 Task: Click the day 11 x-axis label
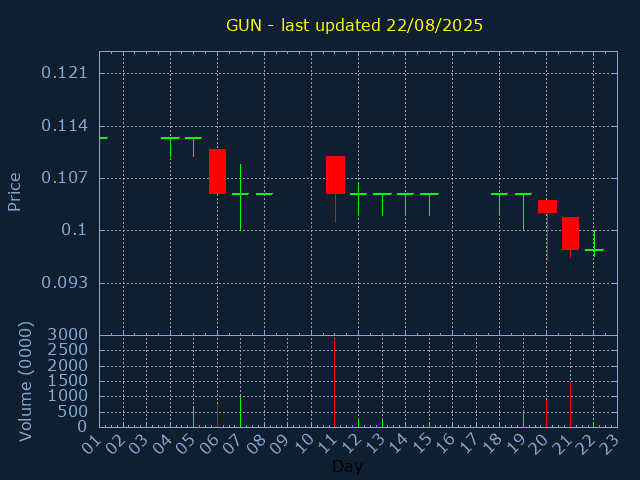[x=327, y=444]
